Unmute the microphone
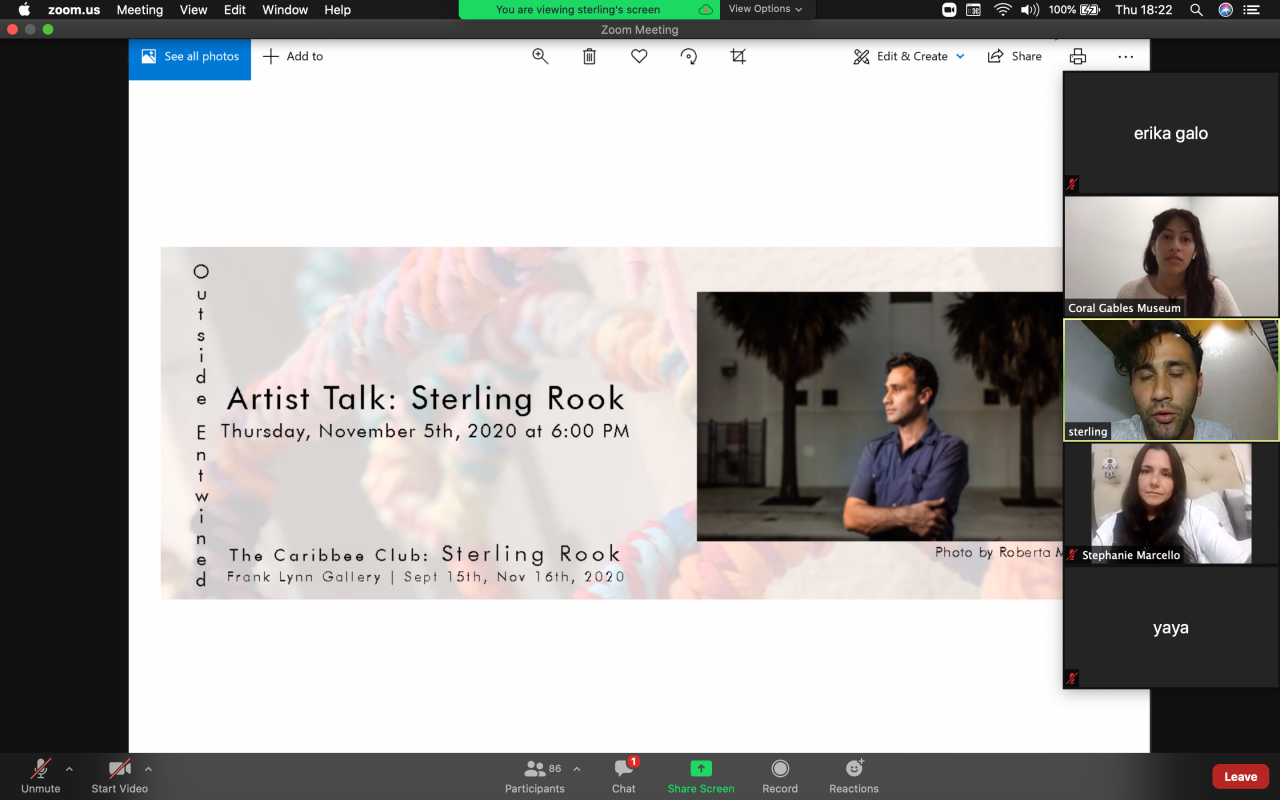1280x800 pixels. (x=41, y=775)
